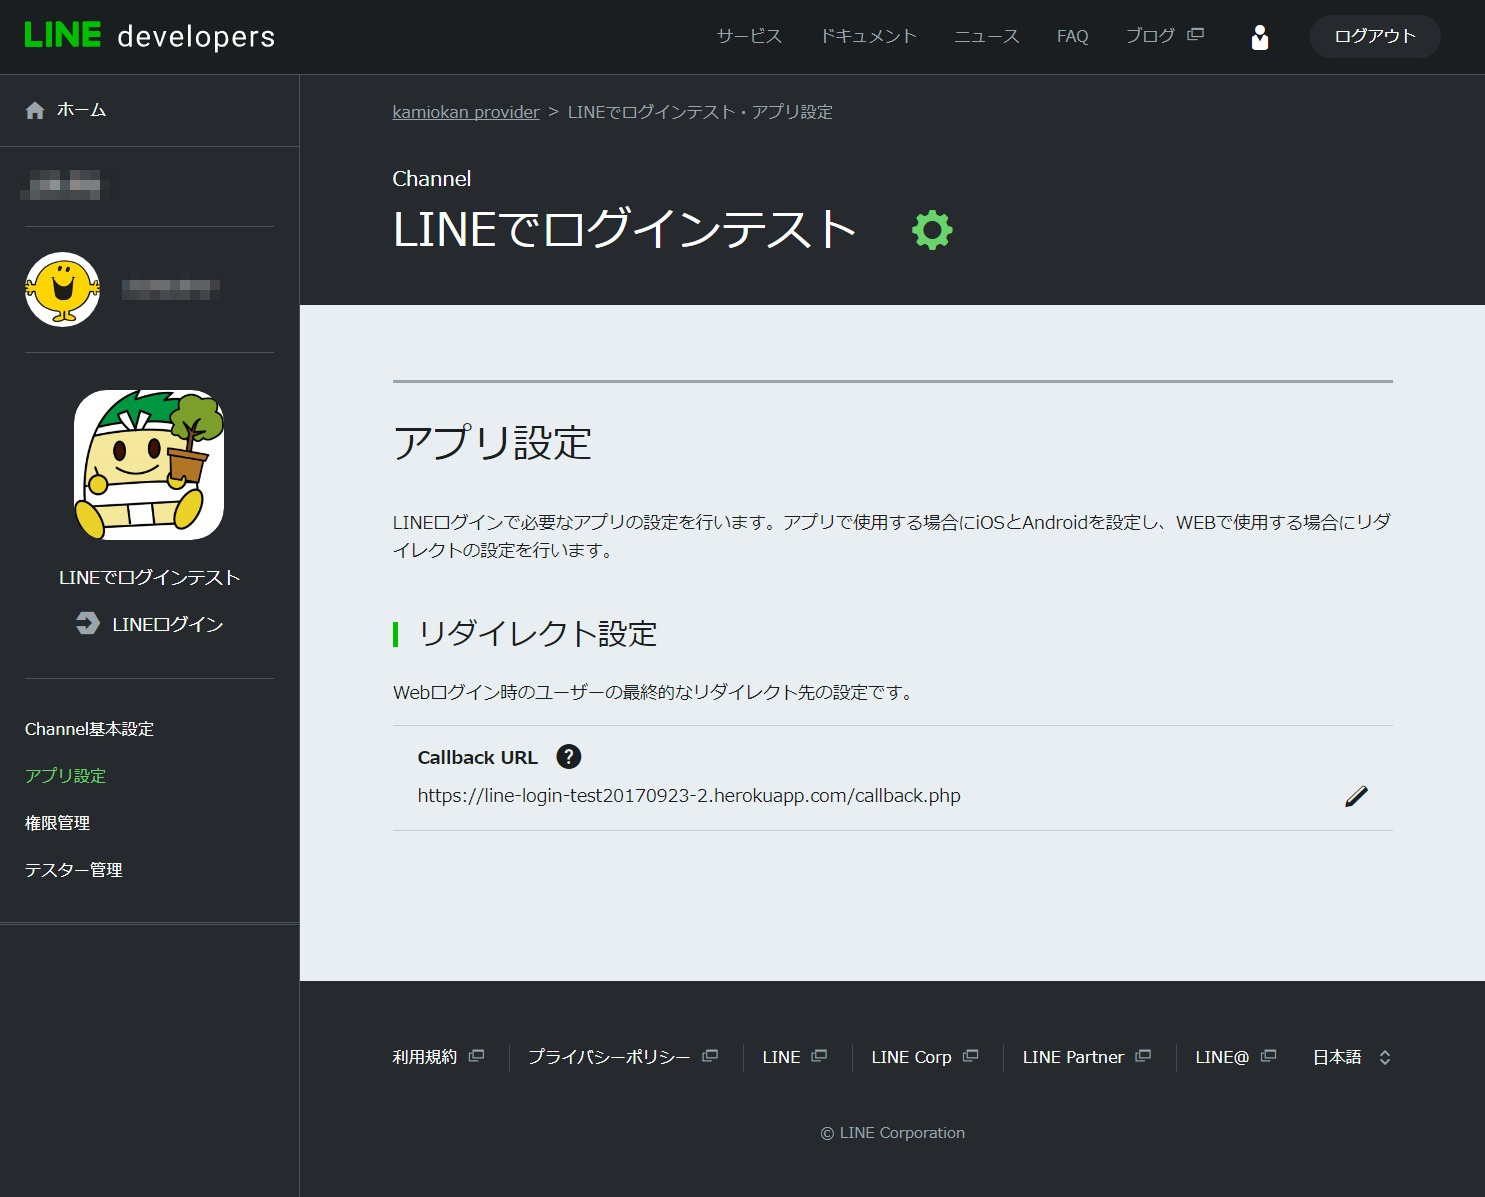The width and height of the screenshot is (1485, 1197).
Task: Select アプリ設定 in sidebar
Action: 65,776
